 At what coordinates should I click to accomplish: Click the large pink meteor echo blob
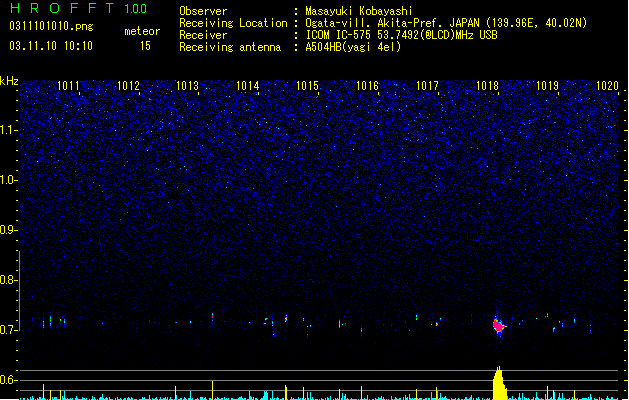[498, 325]
